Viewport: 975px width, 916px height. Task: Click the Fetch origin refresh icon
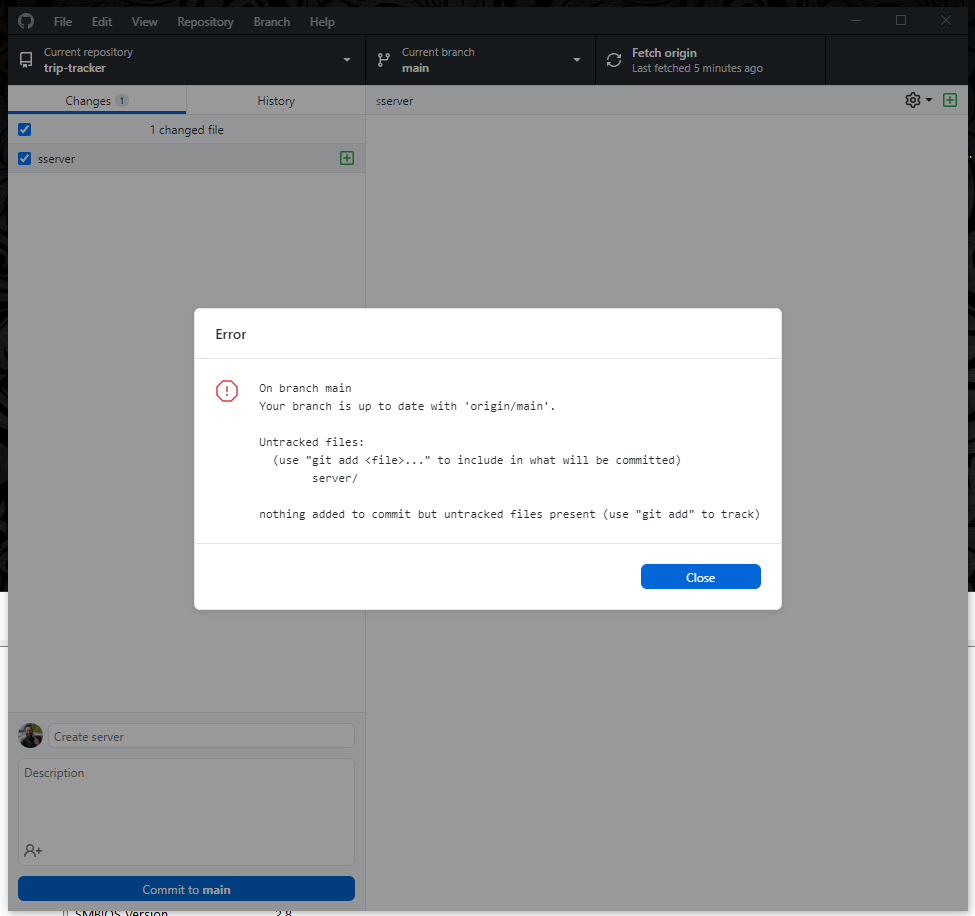click(613, 59)
